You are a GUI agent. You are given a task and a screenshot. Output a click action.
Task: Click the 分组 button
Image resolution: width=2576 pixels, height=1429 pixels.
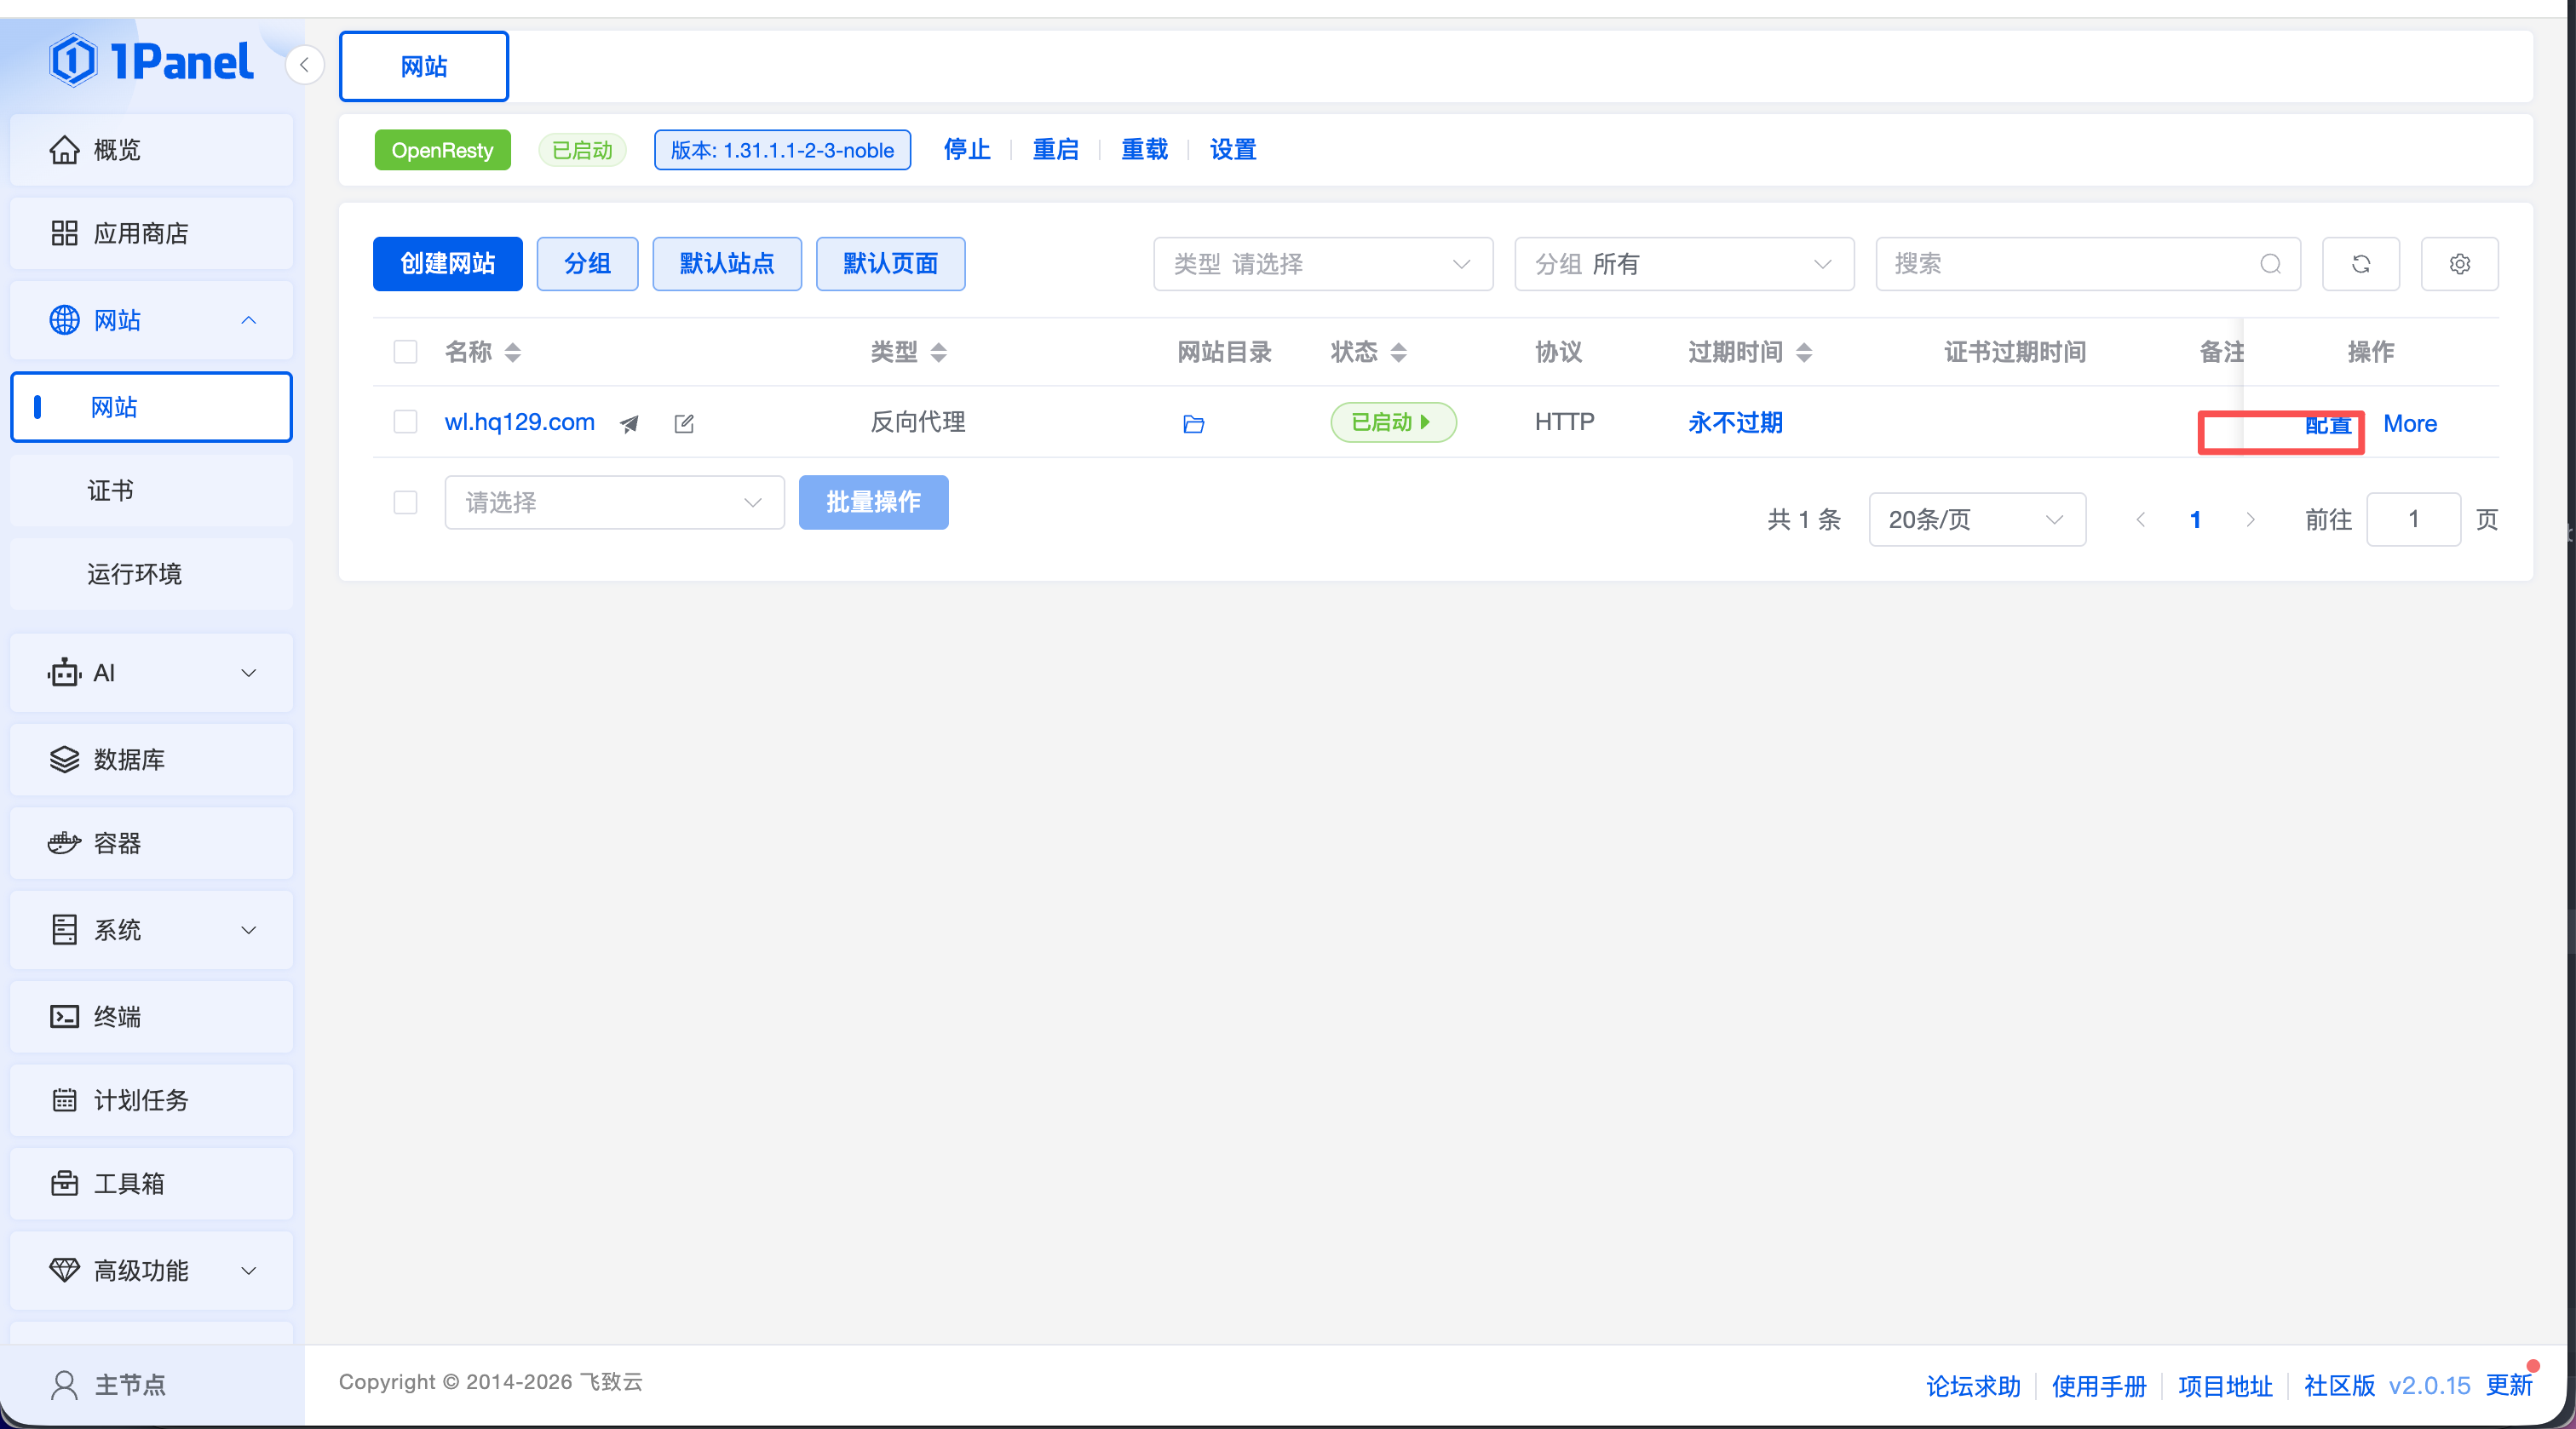pos(587,264)
